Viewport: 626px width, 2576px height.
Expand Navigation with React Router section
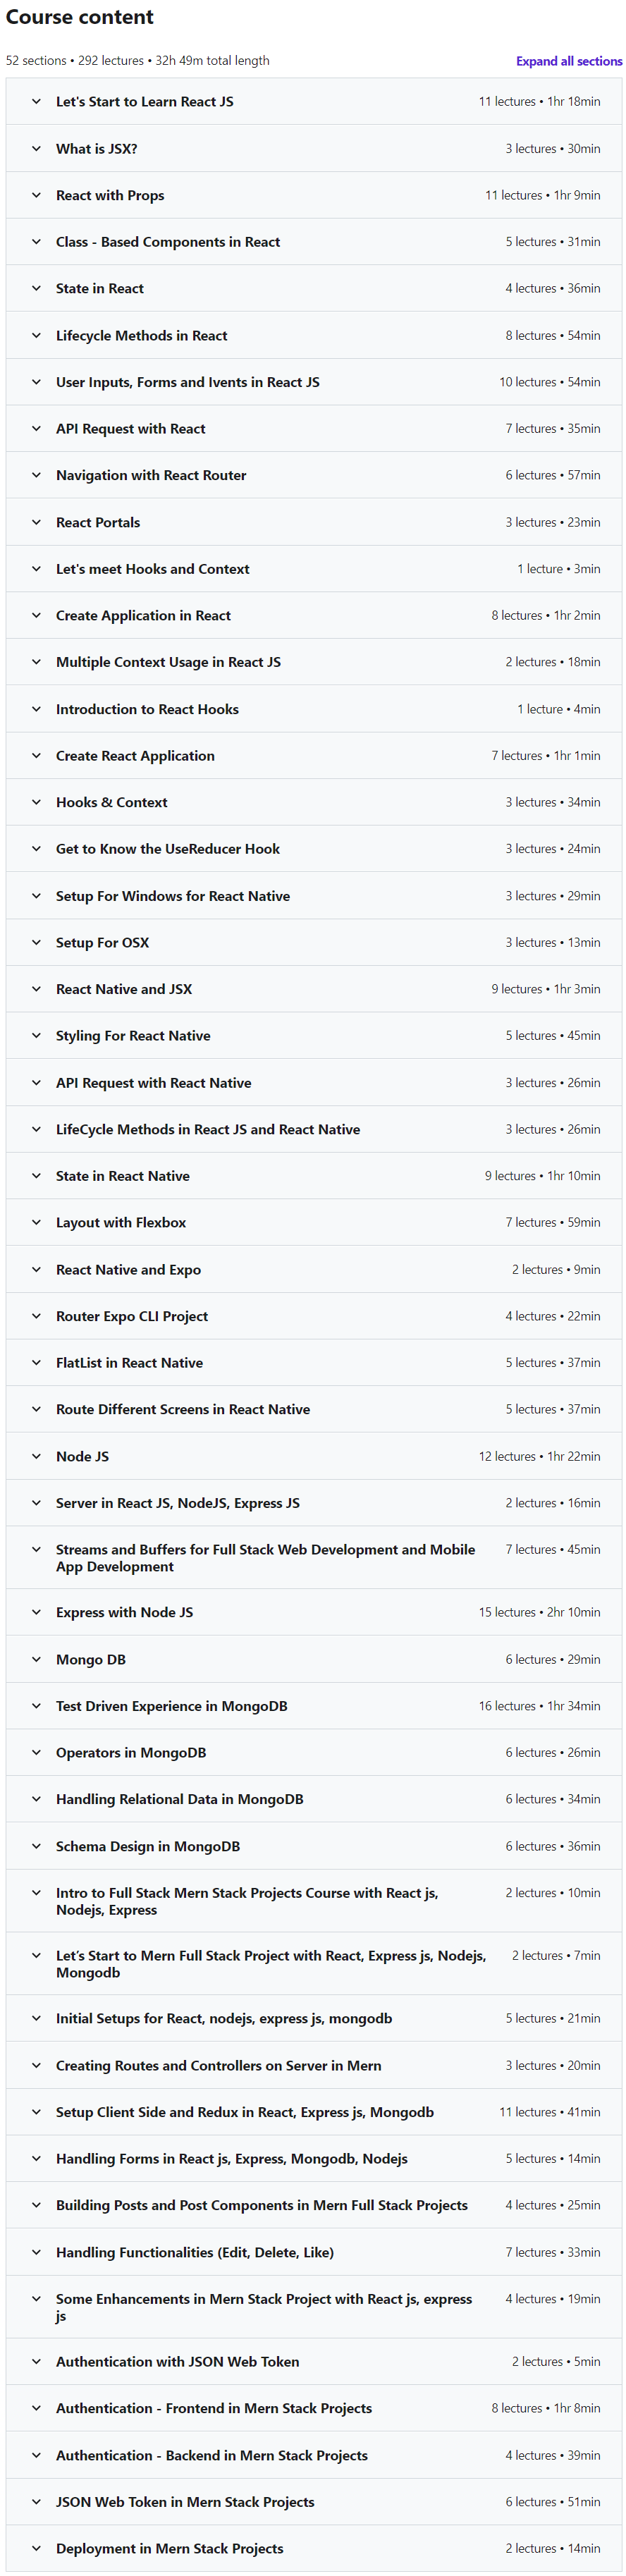click(314, 475)
